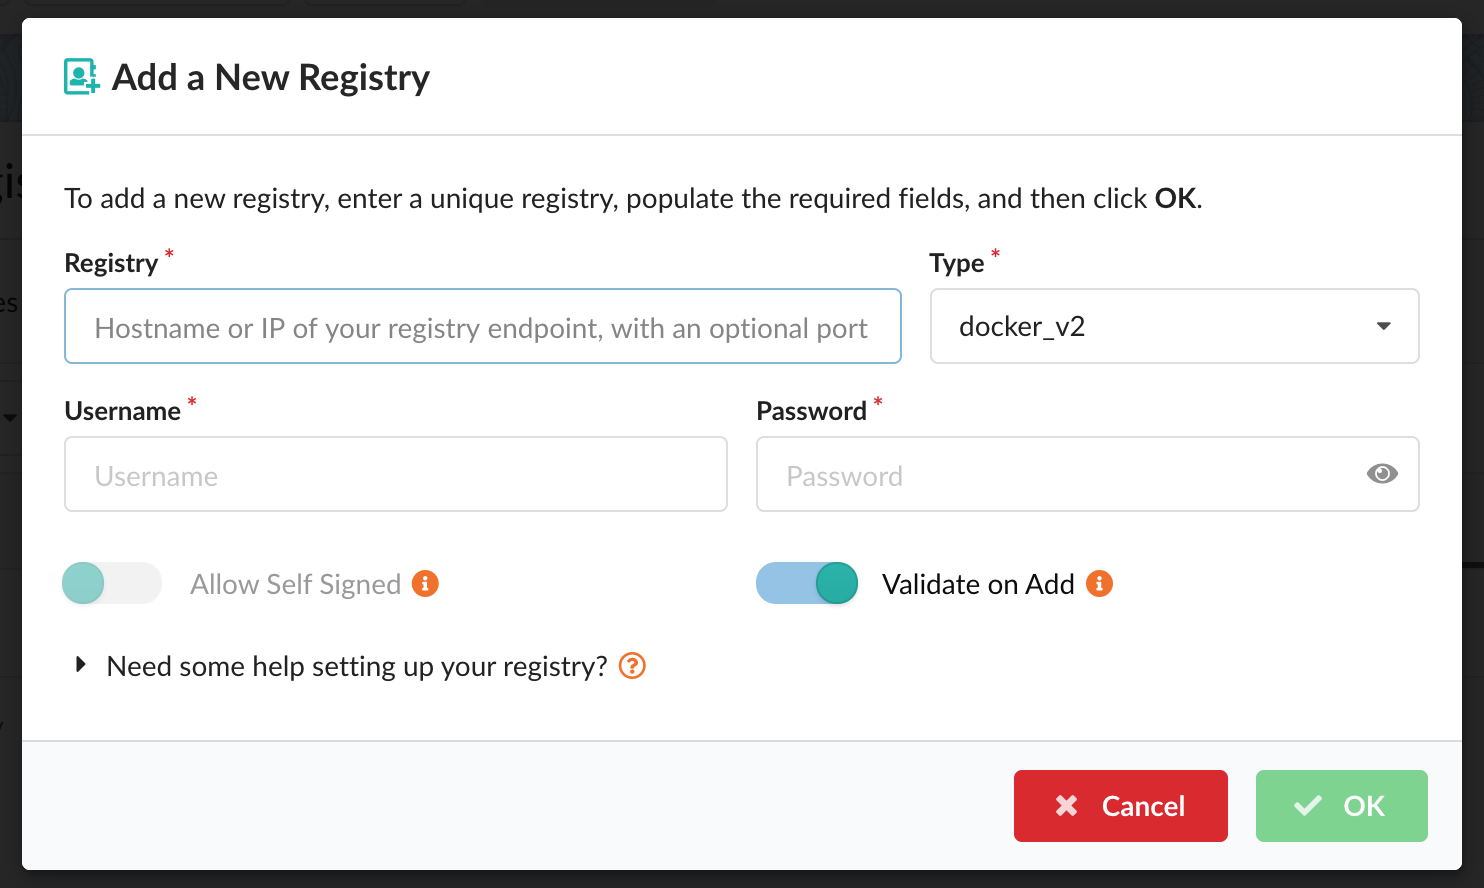The image size is (1484, 888).
Task: Click into the Password field
Action: pos(1060,475)
